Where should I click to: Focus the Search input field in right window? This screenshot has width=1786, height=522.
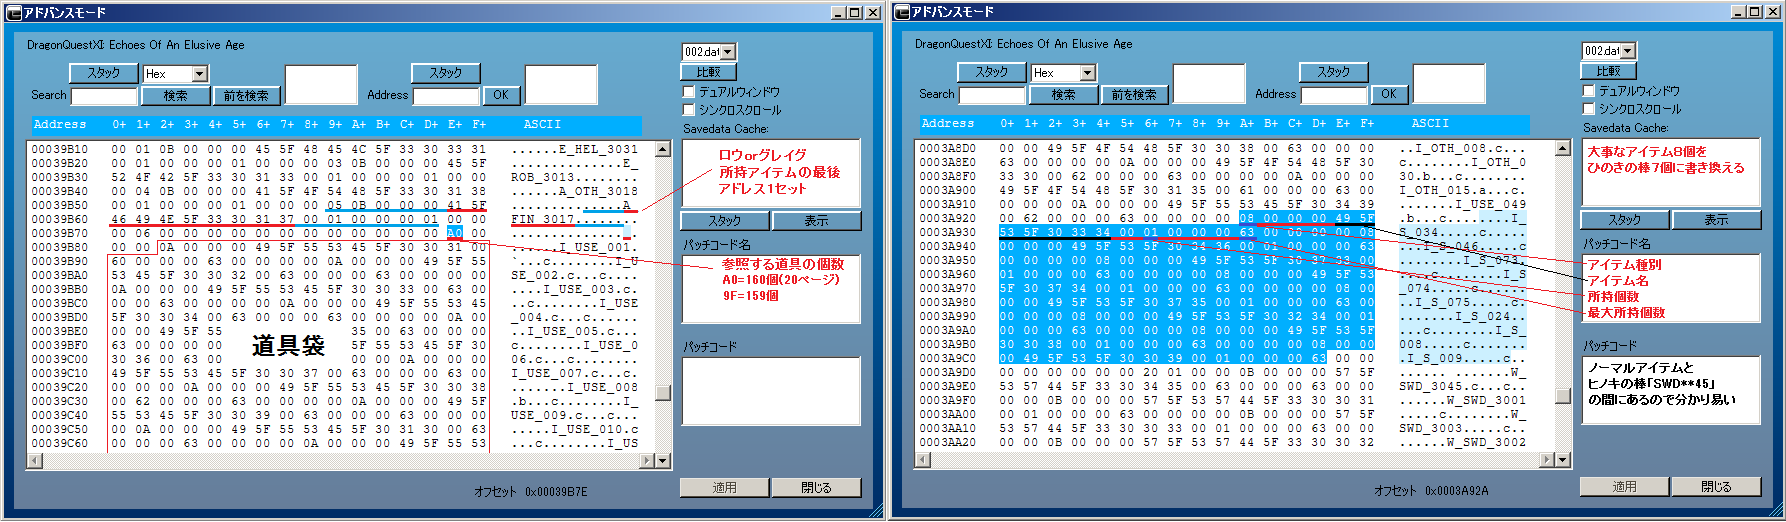pos(992,95)
